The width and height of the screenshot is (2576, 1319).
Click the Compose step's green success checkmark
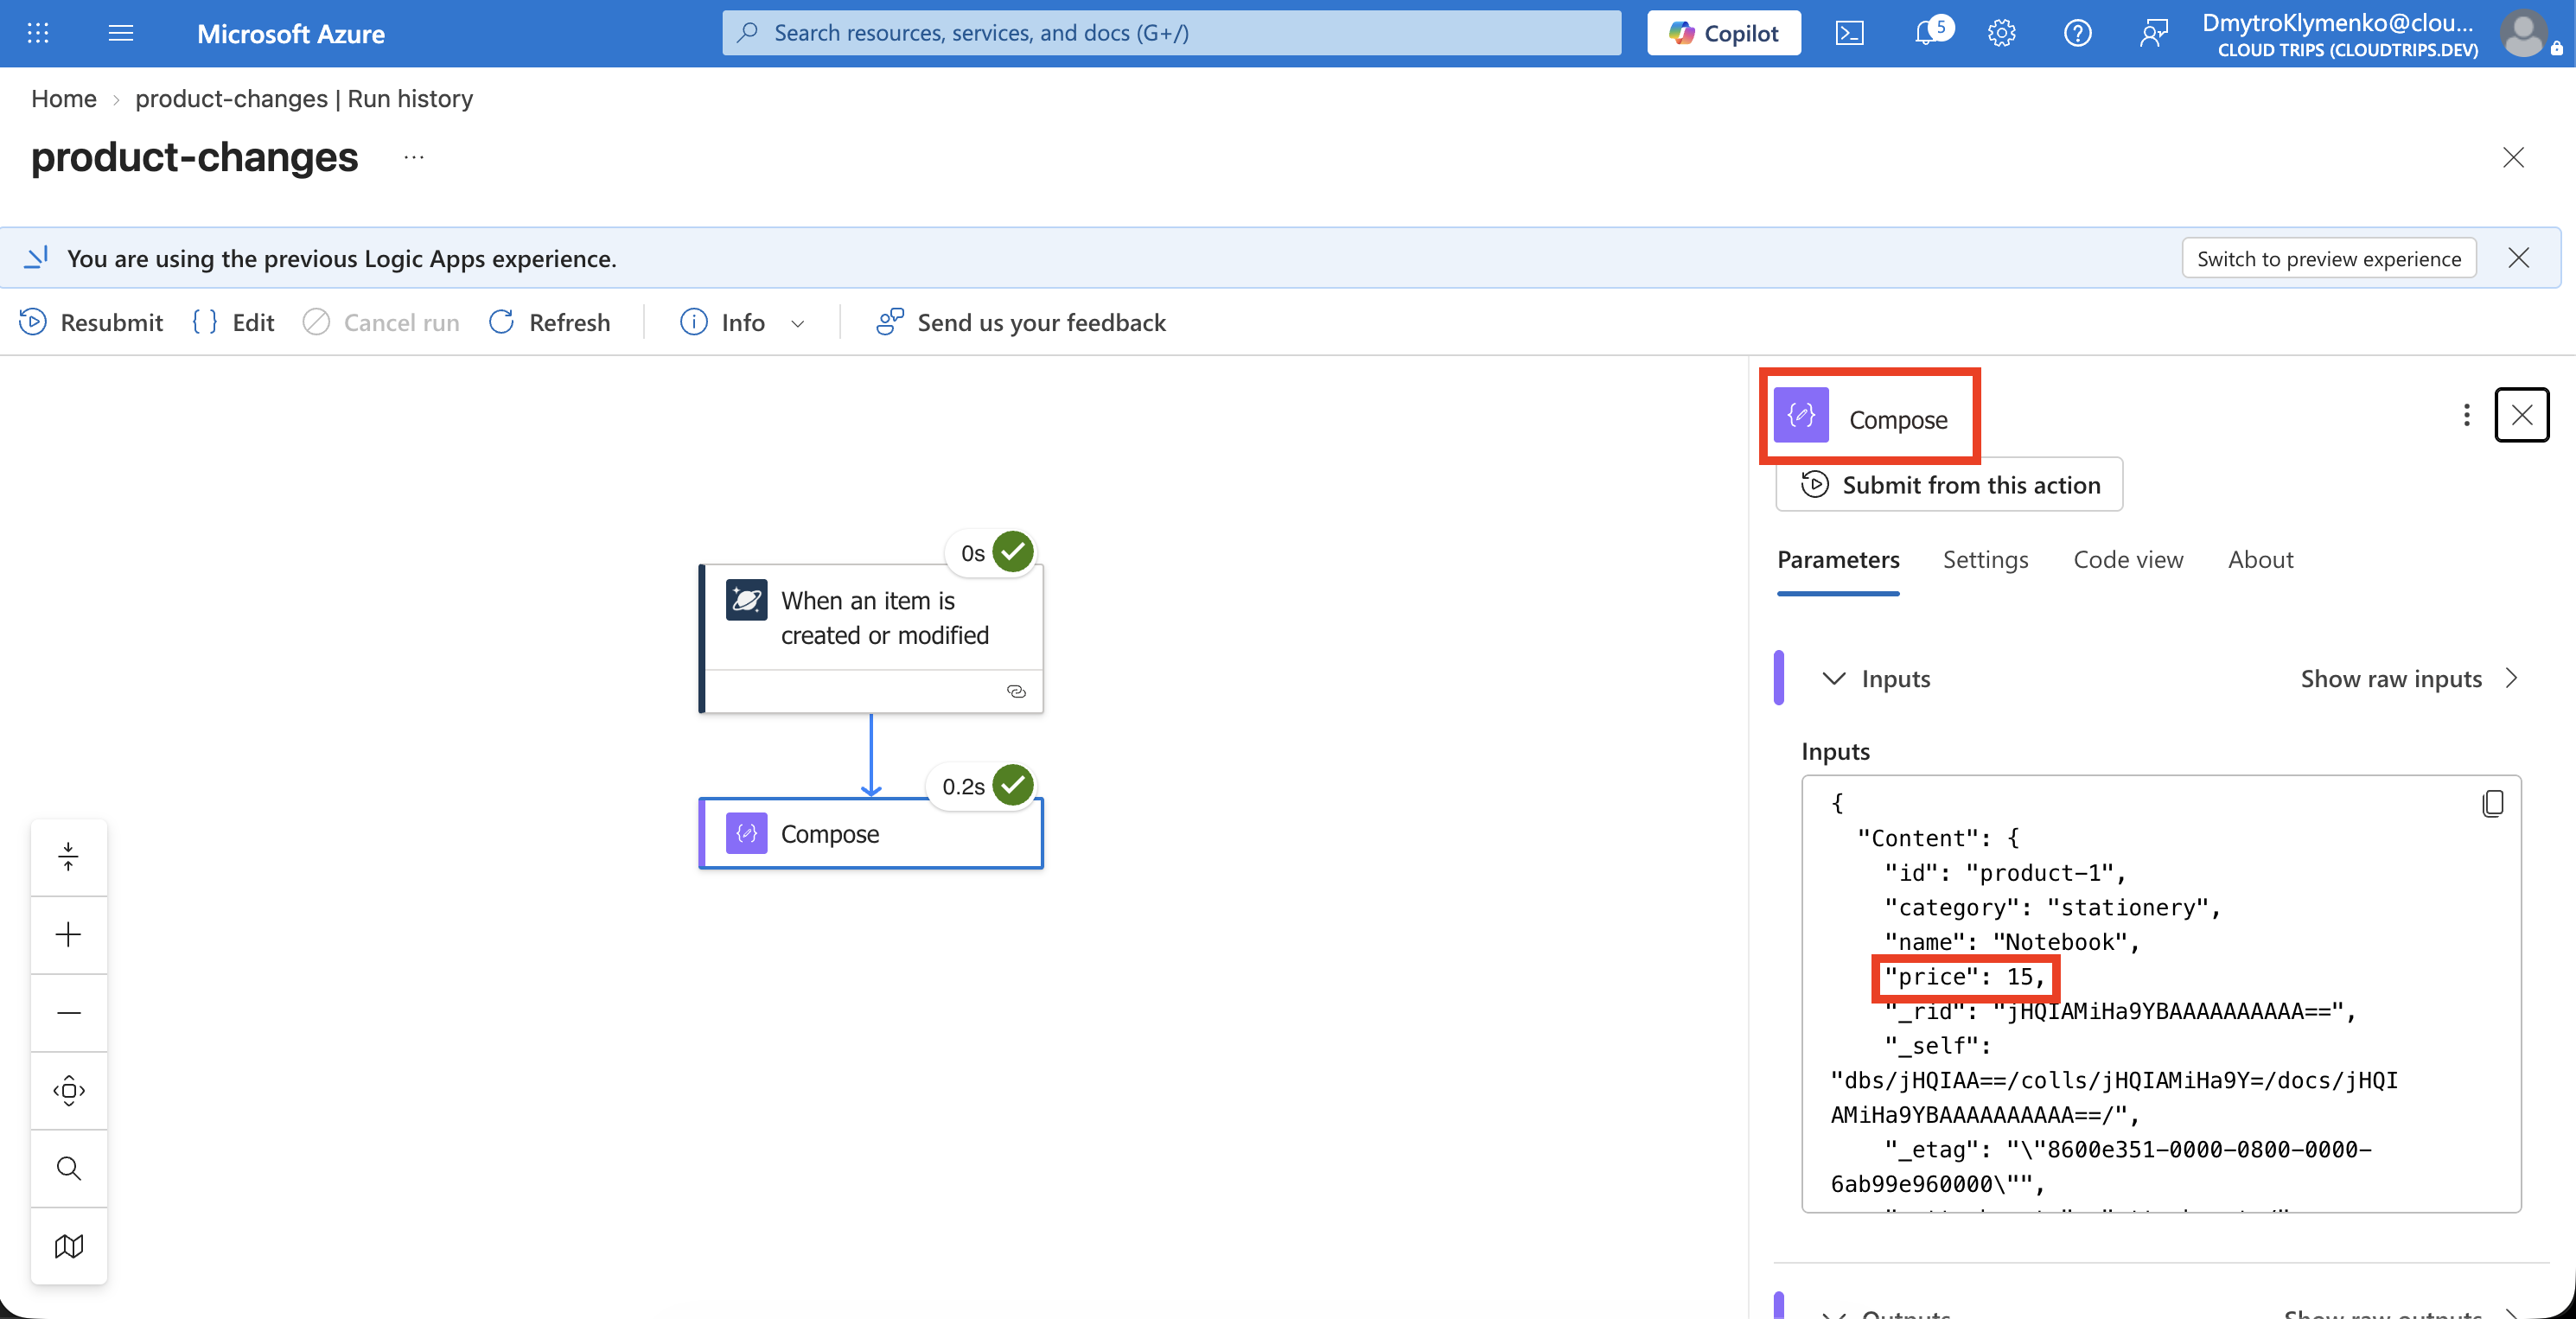(x=1013, y=785)
